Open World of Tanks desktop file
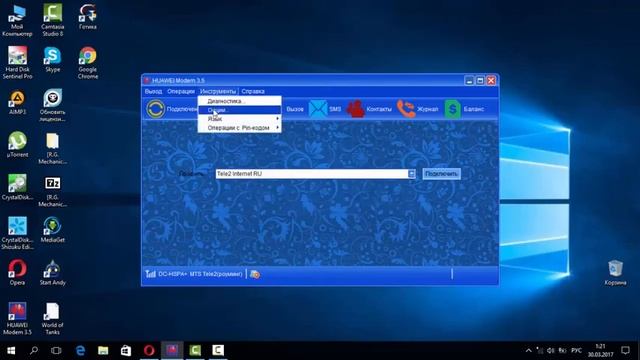 pos(53,319)
